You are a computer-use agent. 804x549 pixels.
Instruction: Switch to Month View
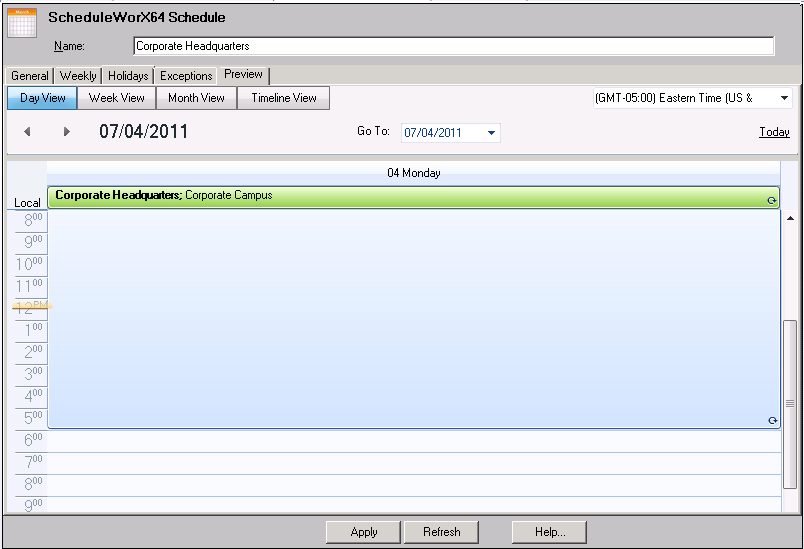pyautogui.click(x=196, y=98)
